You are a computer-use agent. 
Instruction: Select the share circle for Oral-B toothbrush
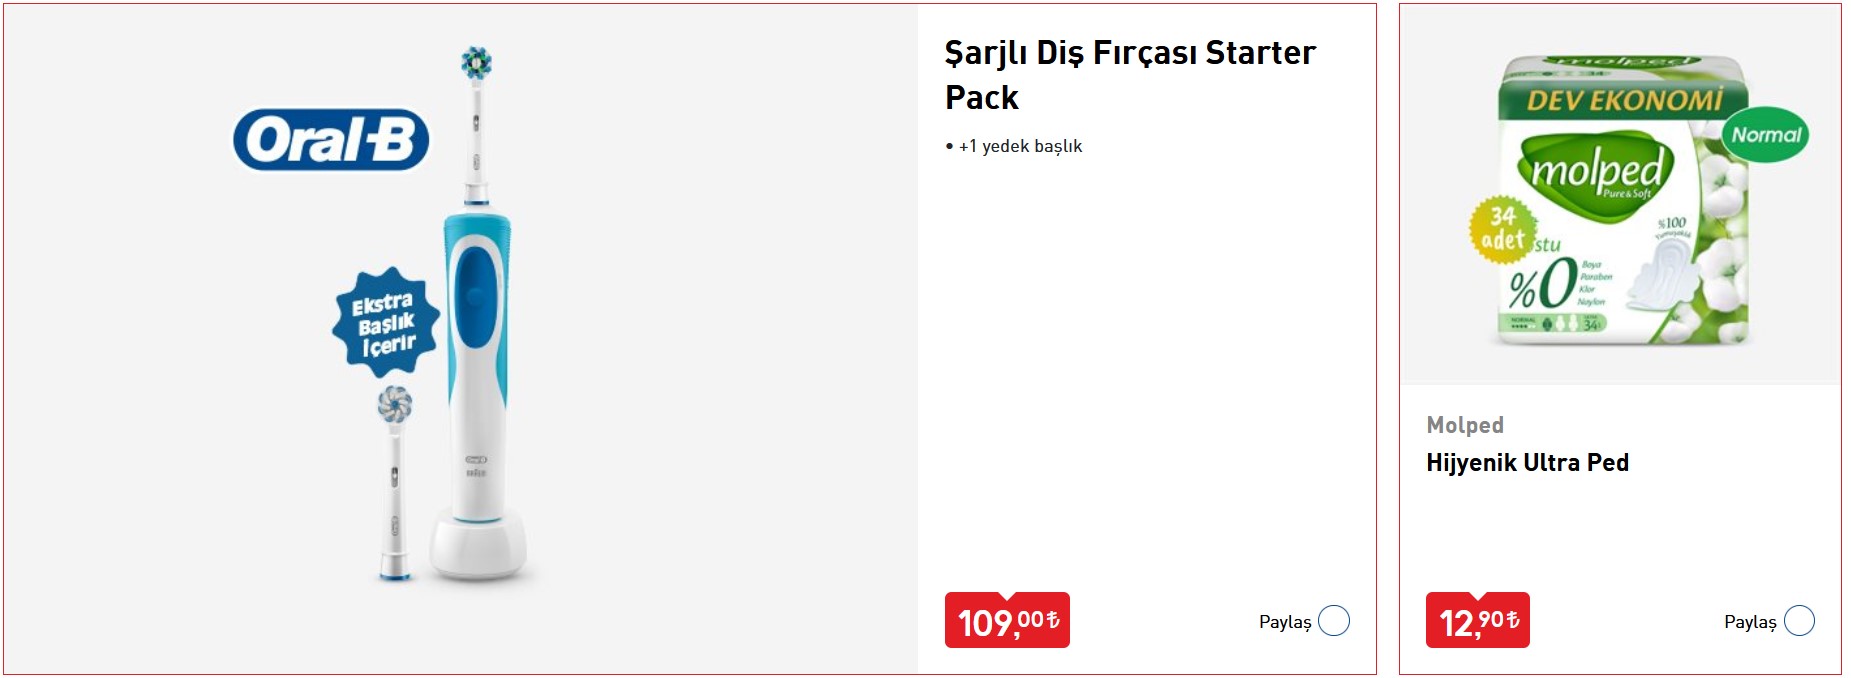1334,621
